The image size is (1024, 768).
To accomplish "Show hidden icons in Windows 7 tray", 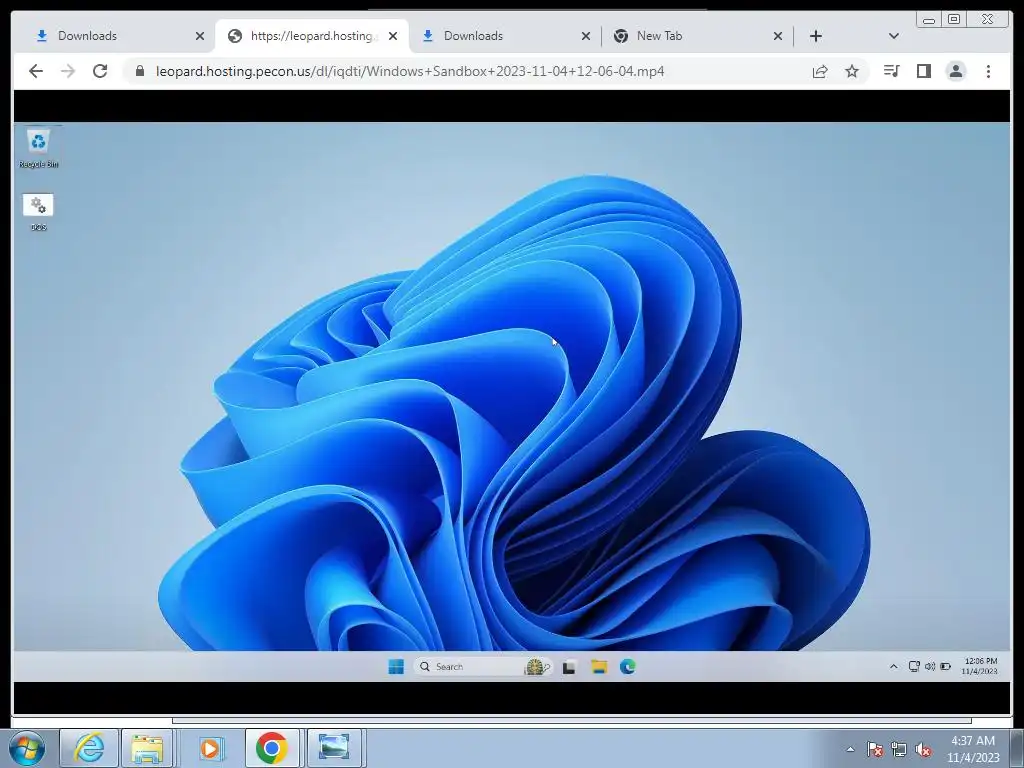I will pyautogui.click(x=850, y=750).
